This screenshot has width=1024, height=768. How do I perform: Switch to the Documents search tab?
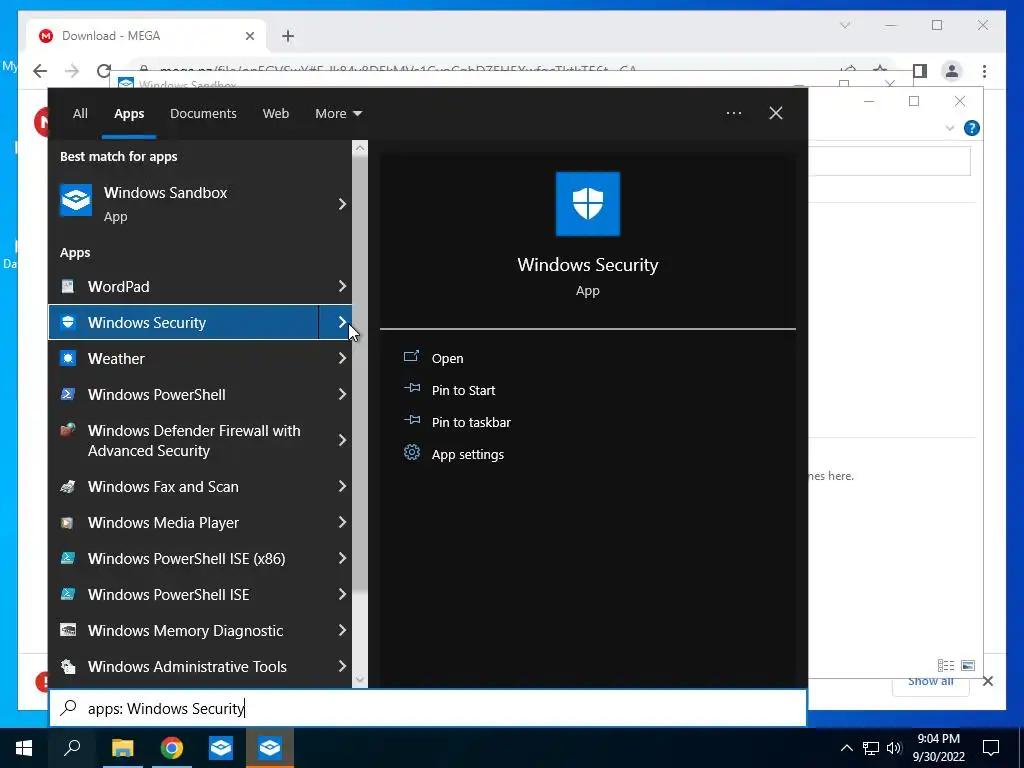point(203,114)
